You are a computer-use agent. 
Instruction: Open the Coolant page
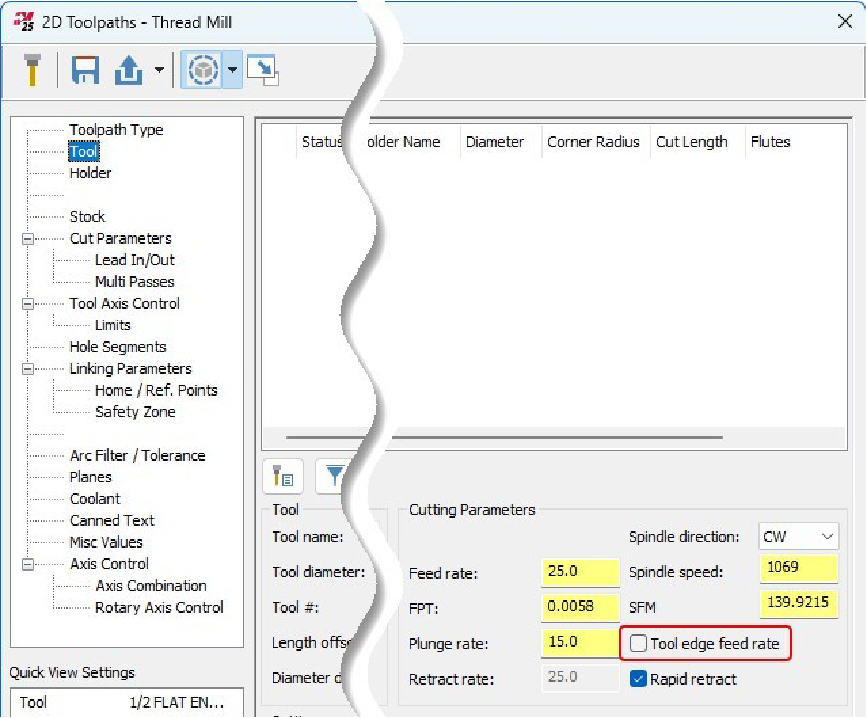pos(95,499)
